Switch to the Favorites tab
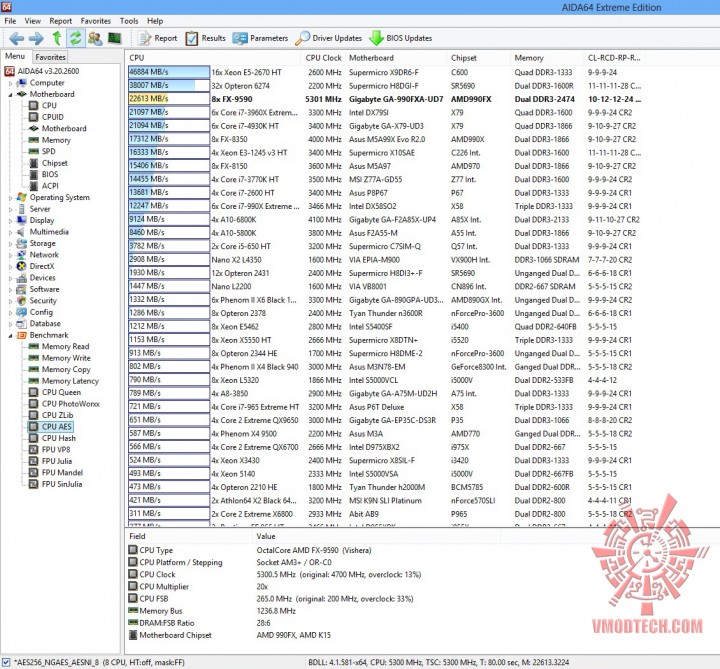Image resolution: width=720 pixels, height=669 pixels. 50,57
